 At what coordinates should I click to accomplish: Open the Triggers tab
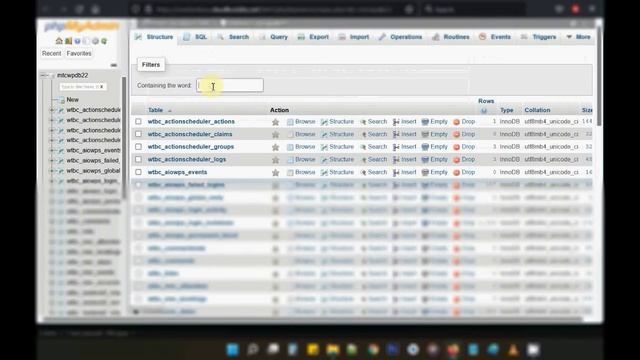[539, 37]
